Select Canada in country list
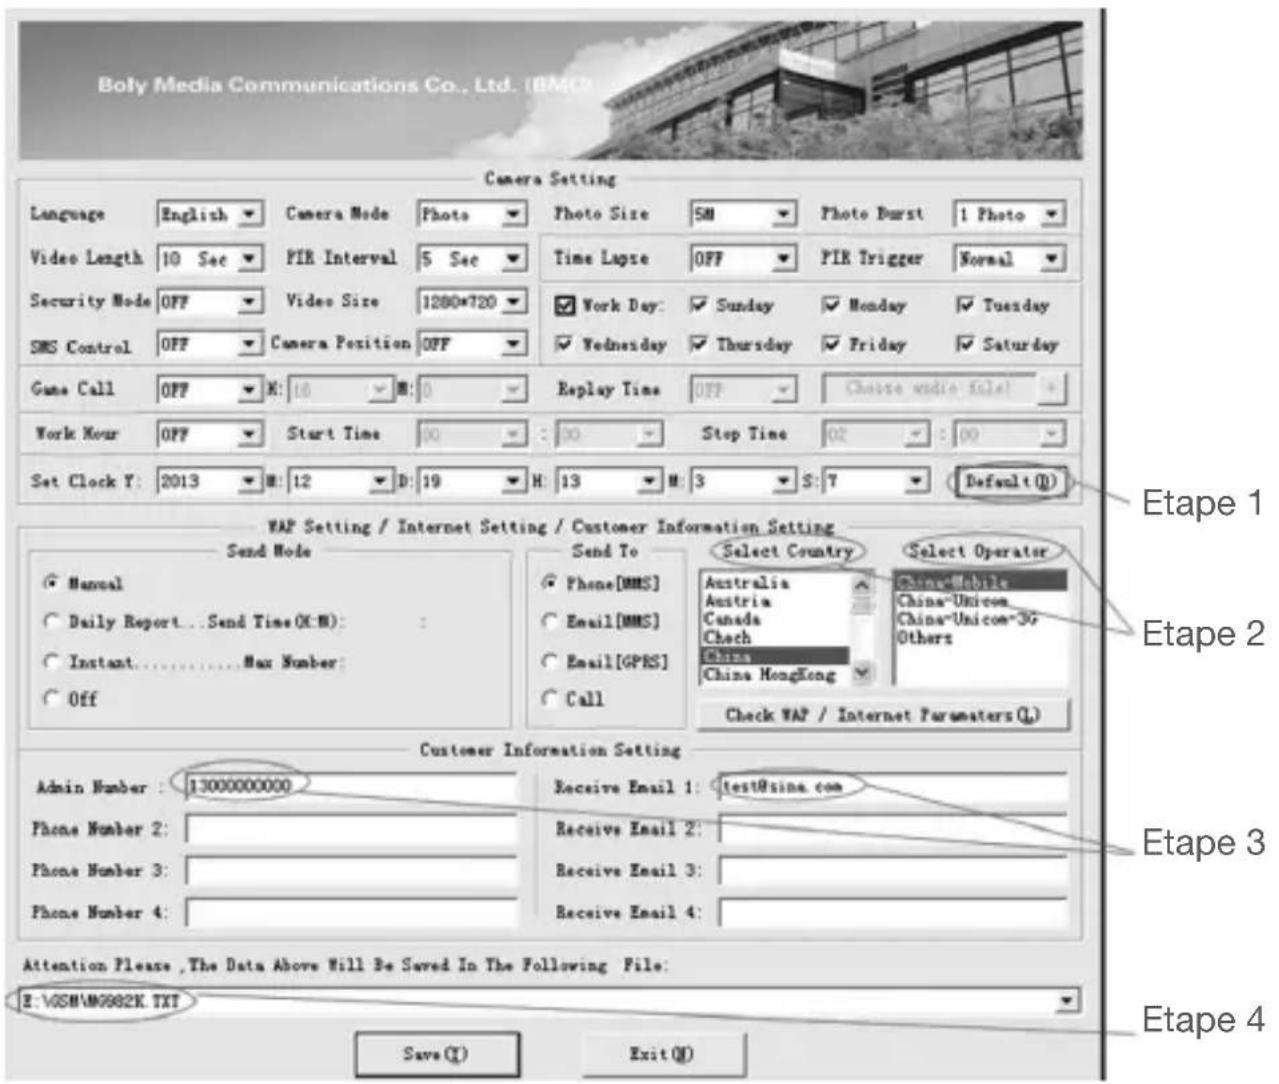The height and width of the screenshot is (1084, 1279). (x=775, y=619)
